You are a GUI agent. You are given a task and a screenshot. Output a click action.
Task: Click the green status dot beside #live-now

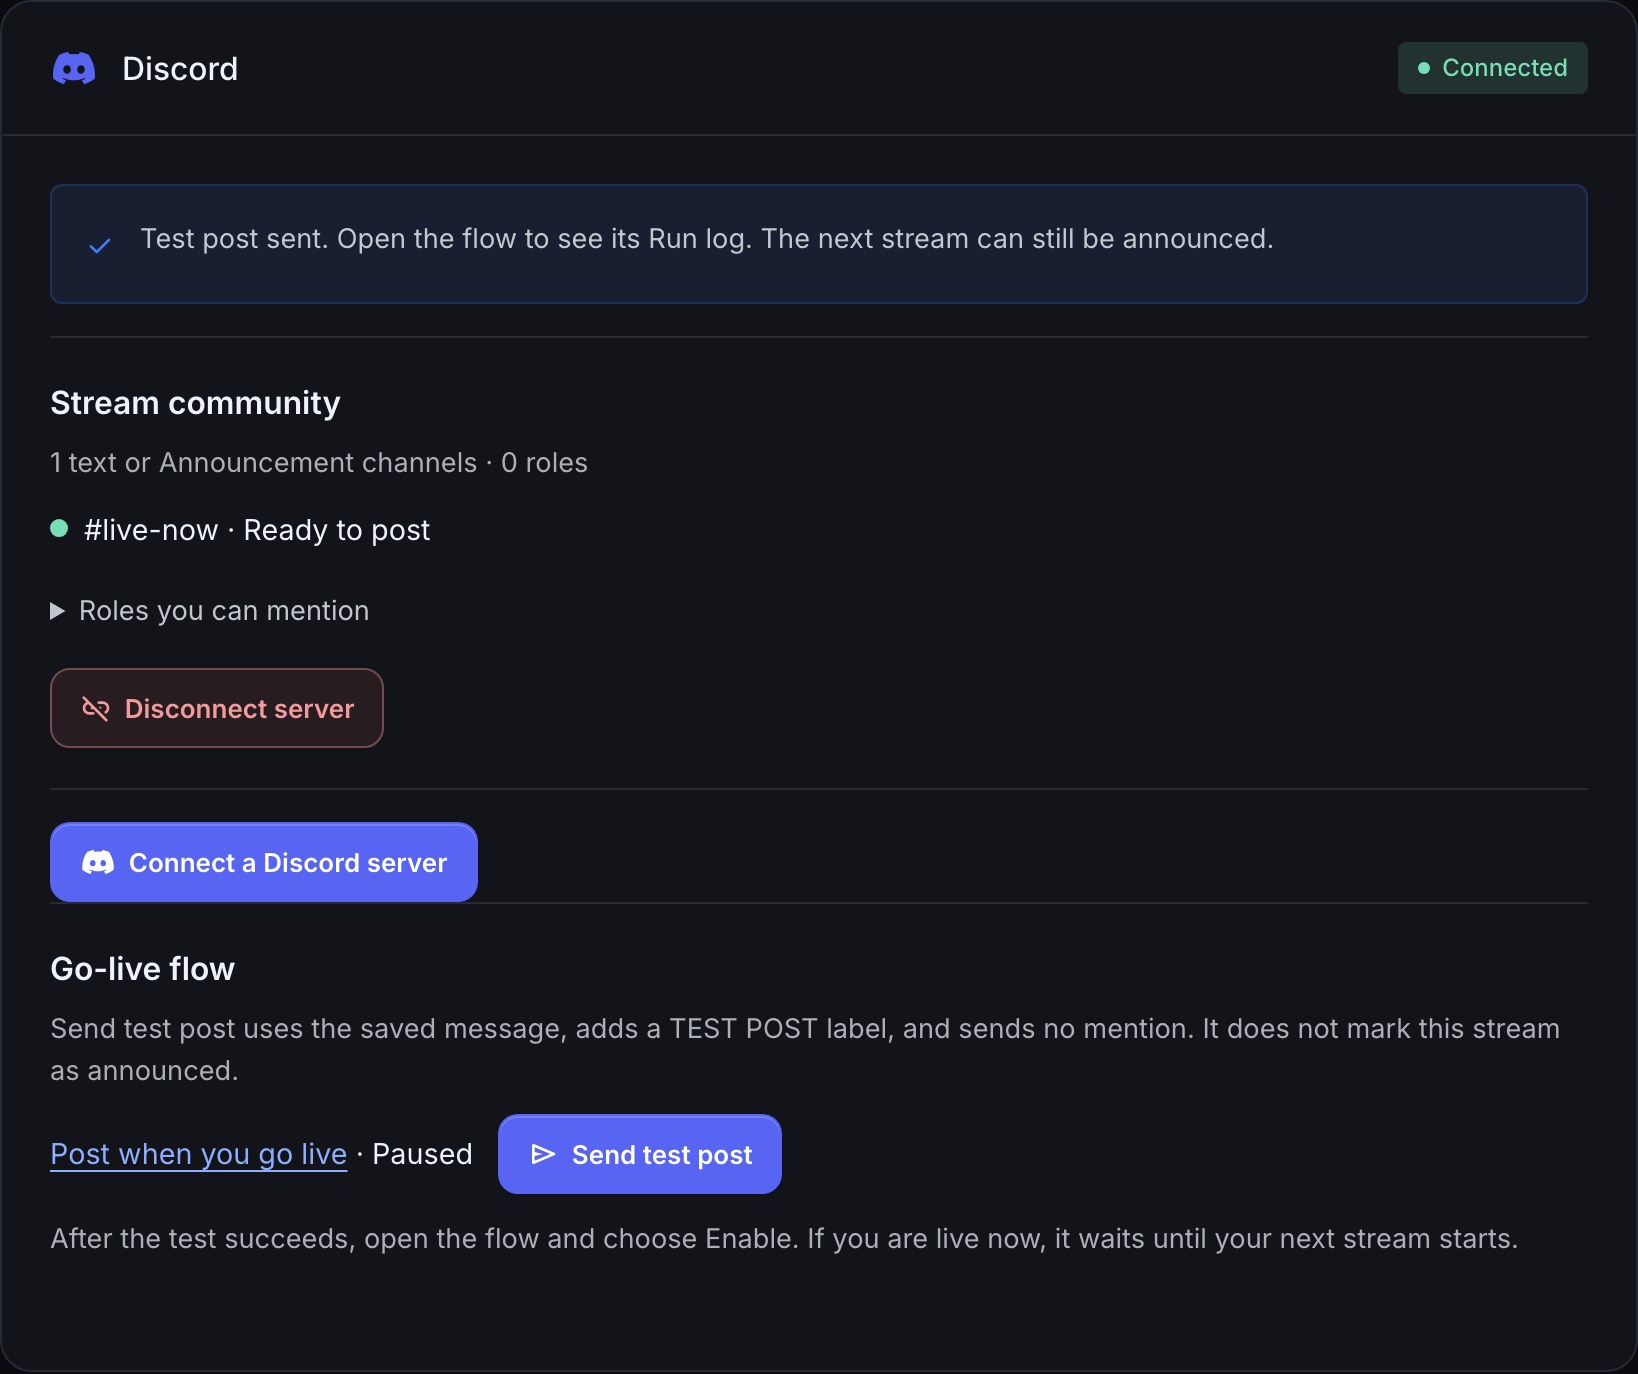(x=59, y=528)
